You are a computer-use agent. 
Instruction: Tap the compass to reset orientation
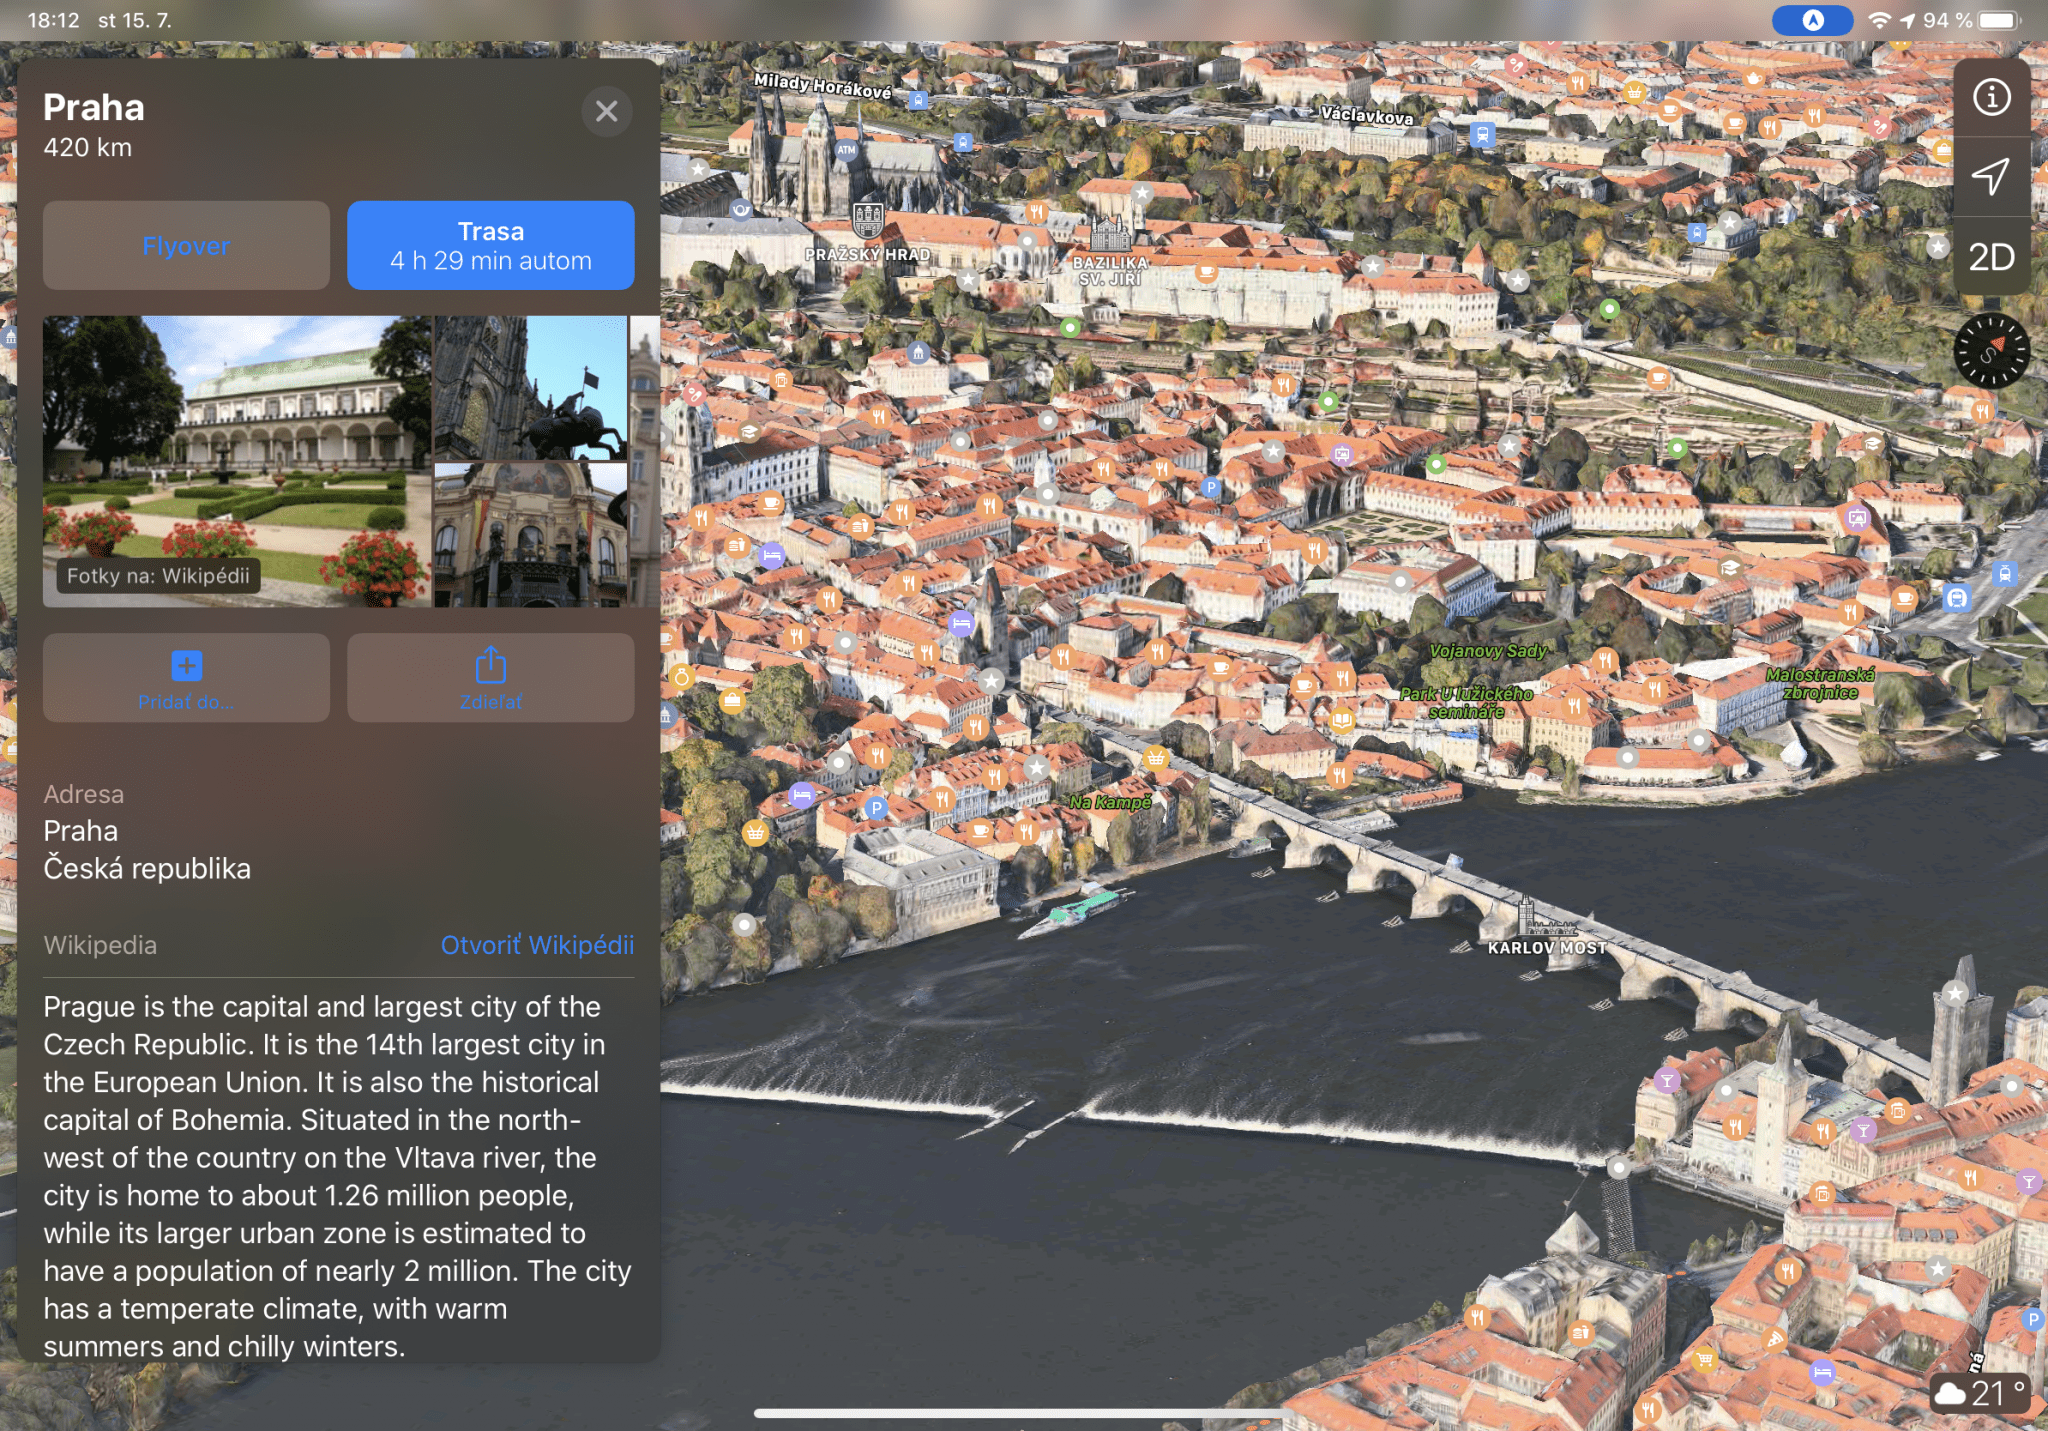tap(1991, 351)
